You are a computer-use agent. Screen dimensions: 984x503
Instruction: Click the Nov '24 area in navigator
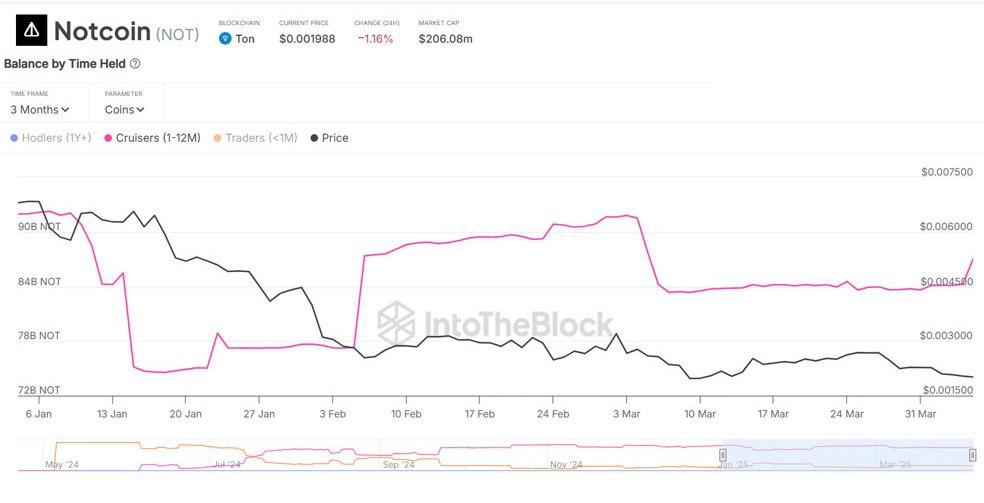(x=565, y=465)
